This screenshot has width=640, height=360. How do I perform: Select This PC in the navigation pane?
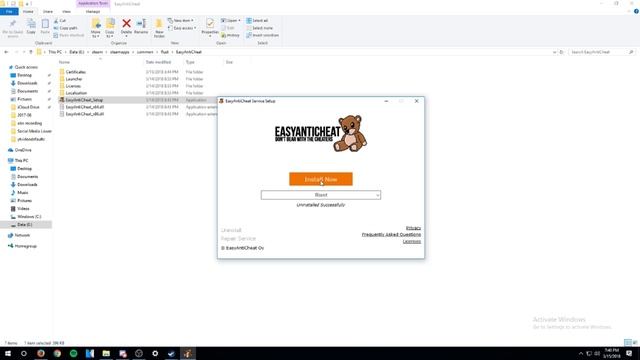pos(21,160)
